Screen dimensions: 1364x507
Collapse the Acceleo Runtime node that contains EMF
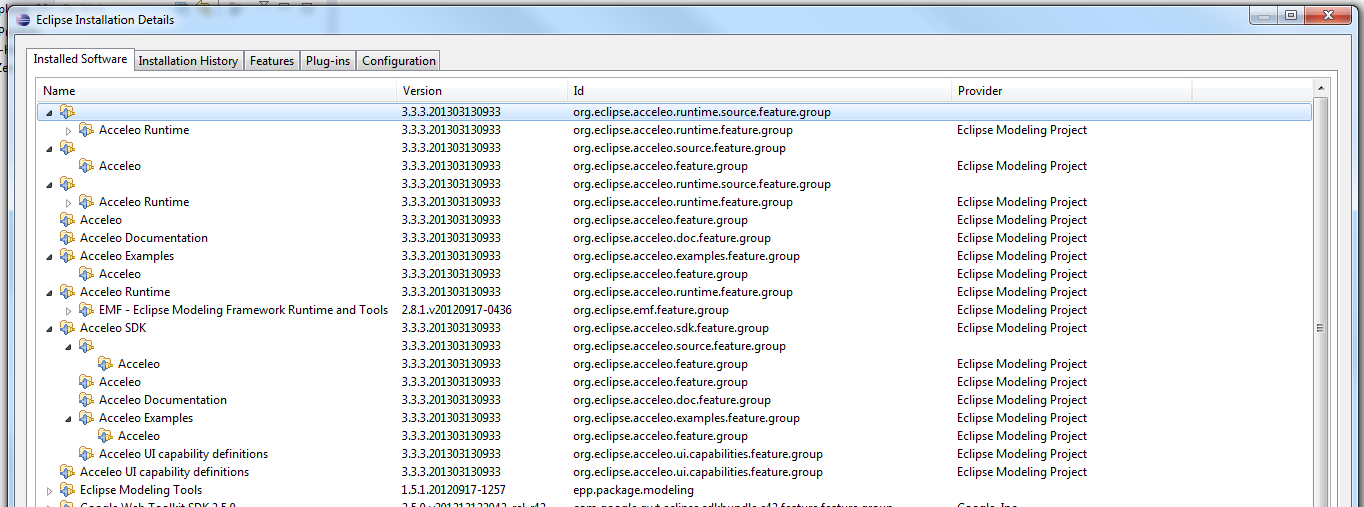pyautogui.click(x=49, y=293)
